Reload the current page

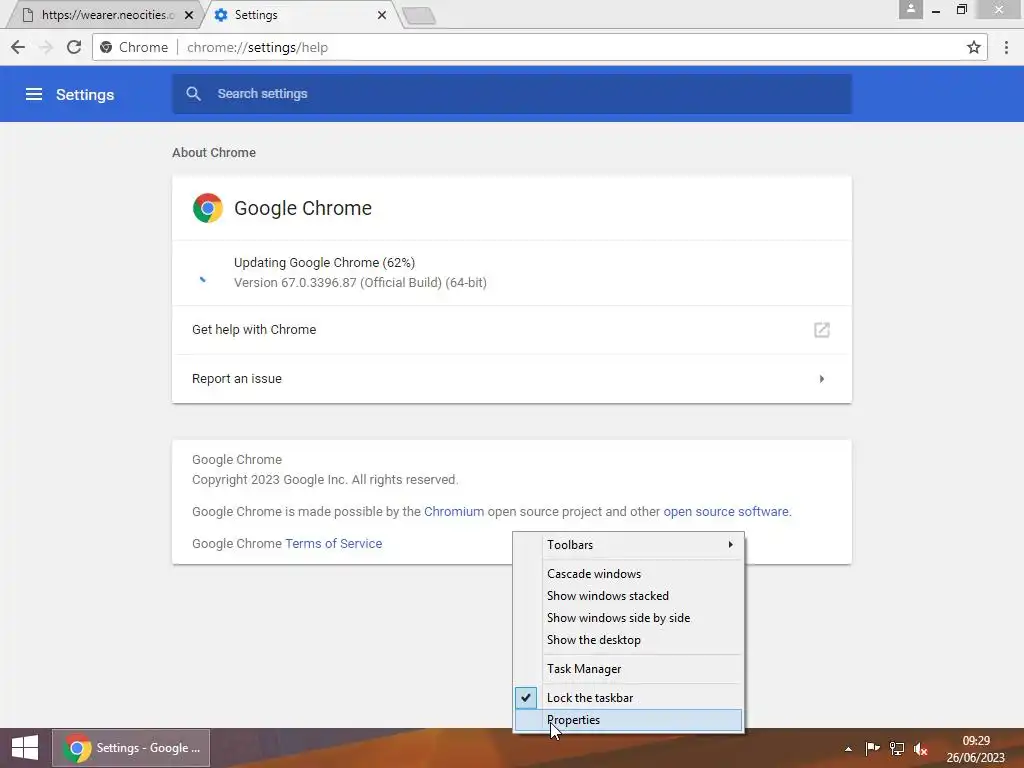click(74, 47)
